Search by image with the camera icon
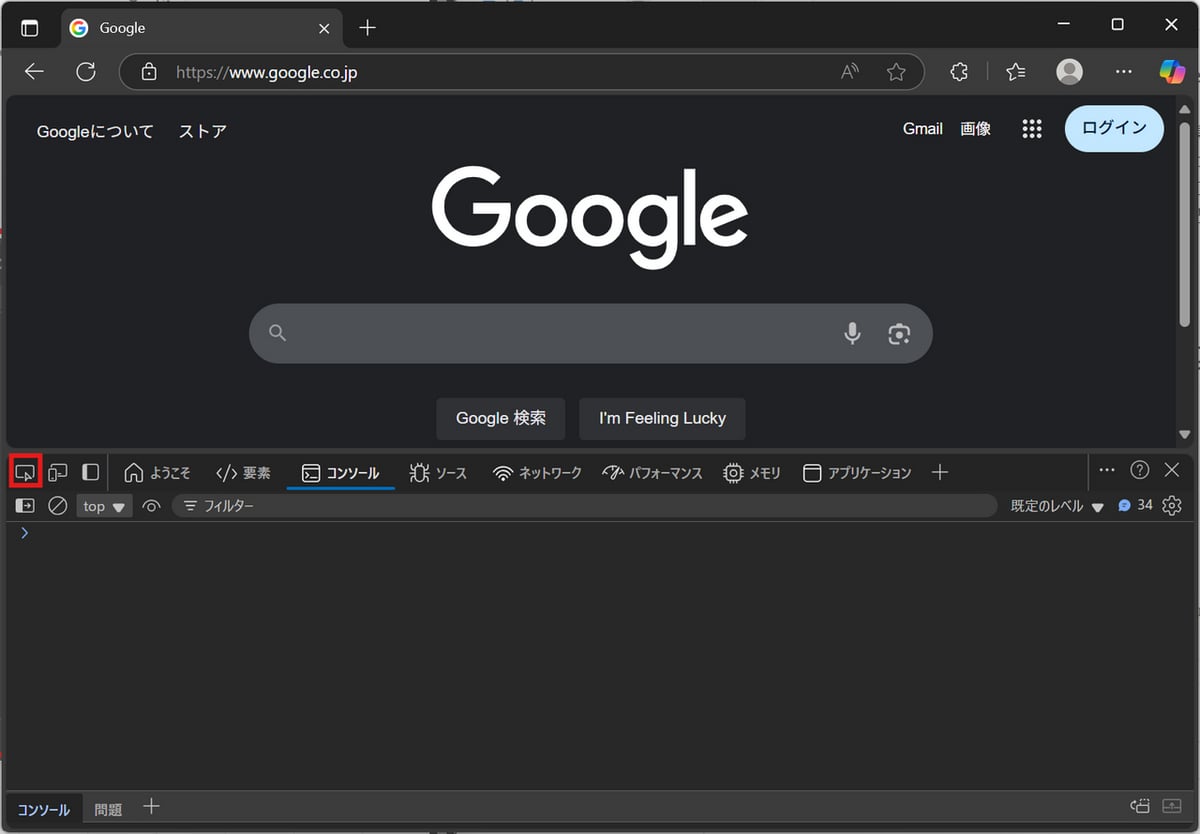 (899, 333)
